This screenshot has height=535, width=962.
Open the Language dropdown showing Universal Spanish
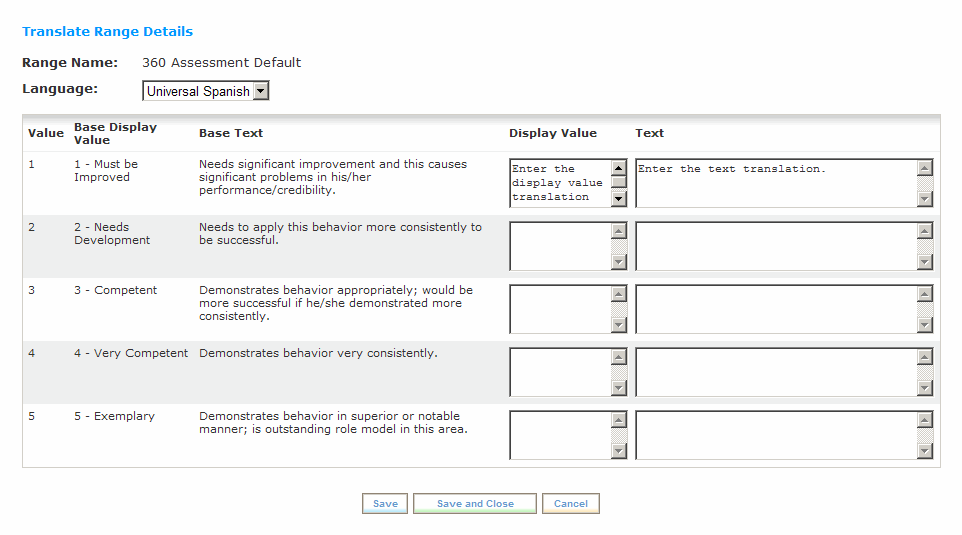click(x=206, y=91)
